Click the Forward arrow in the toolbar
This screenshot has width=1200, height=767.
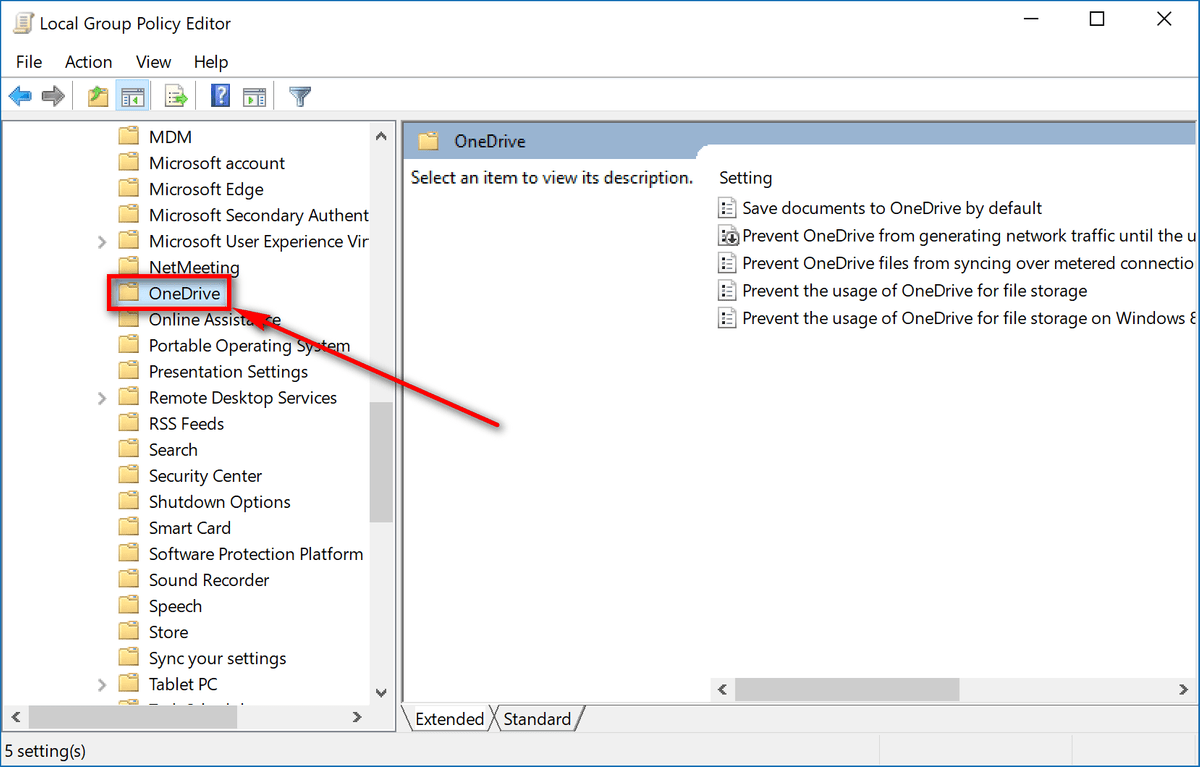[53, 97]
